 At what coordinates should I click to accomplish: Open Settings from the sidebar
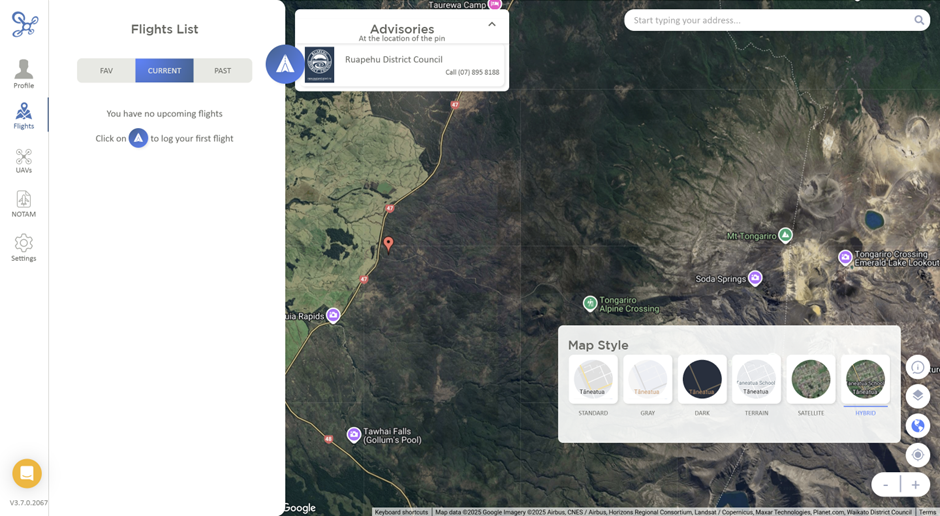click(x=24, y=247)
